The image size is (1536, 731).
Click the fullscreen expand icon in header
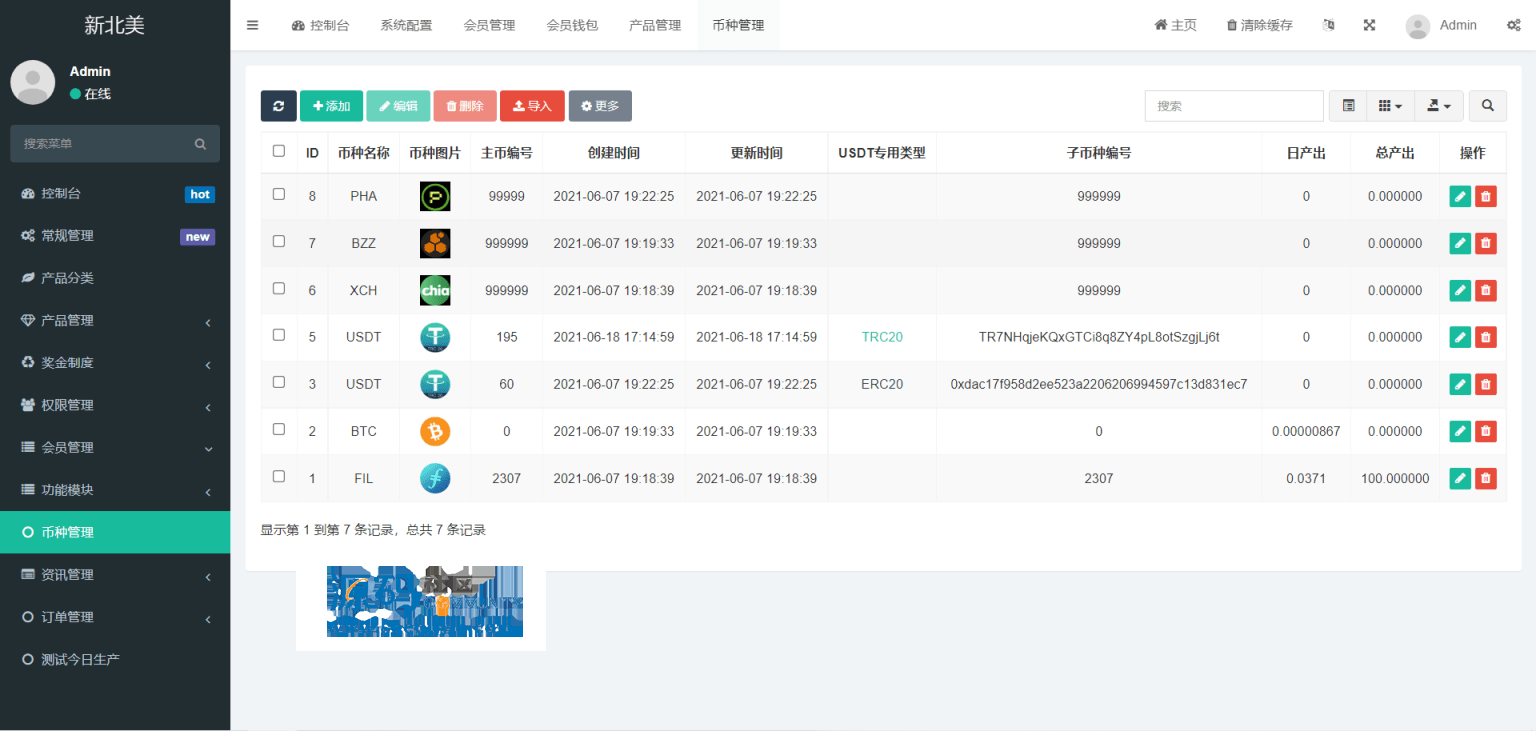click(1369, 25)
